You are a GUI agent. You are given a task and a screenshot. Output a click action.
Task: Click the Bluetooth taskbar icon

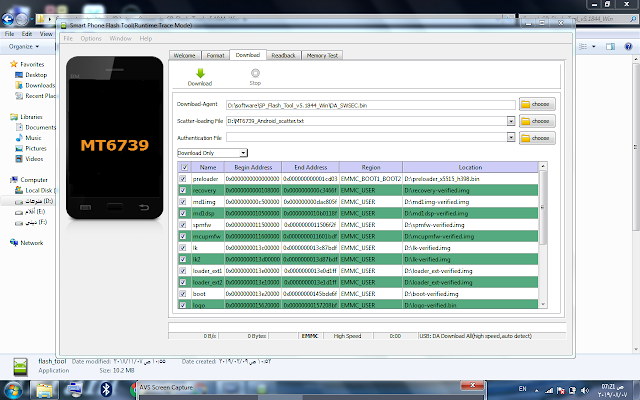(x=106, y=390)
